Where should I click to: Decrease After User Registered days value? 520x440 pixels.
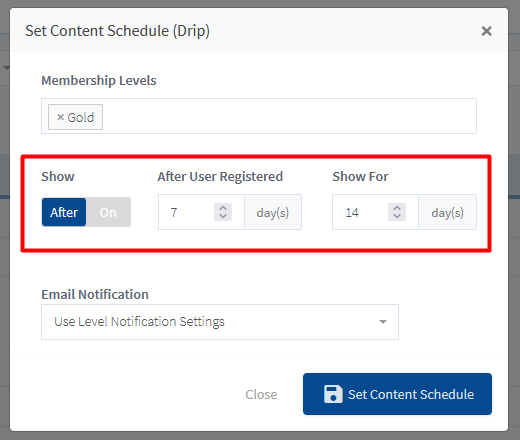(223, 216)
